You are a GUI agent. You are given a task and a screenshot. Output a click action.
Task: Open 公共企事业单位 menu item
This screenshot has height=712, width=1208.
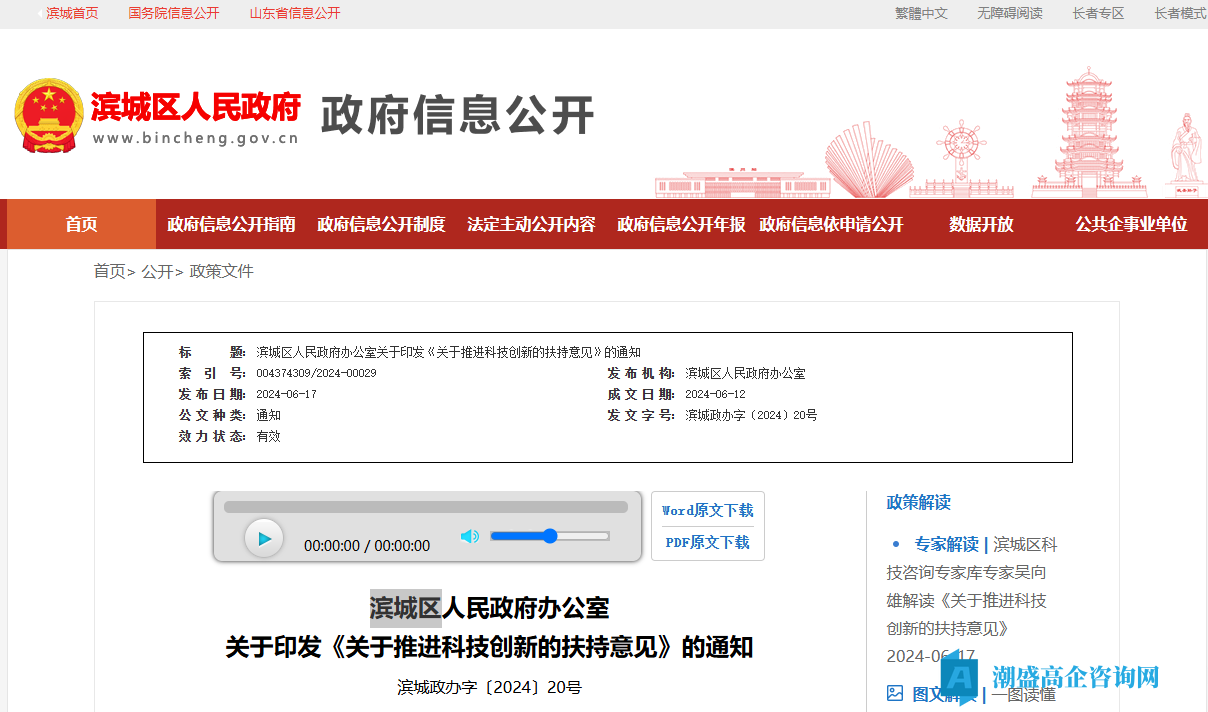click(1131, 224)
